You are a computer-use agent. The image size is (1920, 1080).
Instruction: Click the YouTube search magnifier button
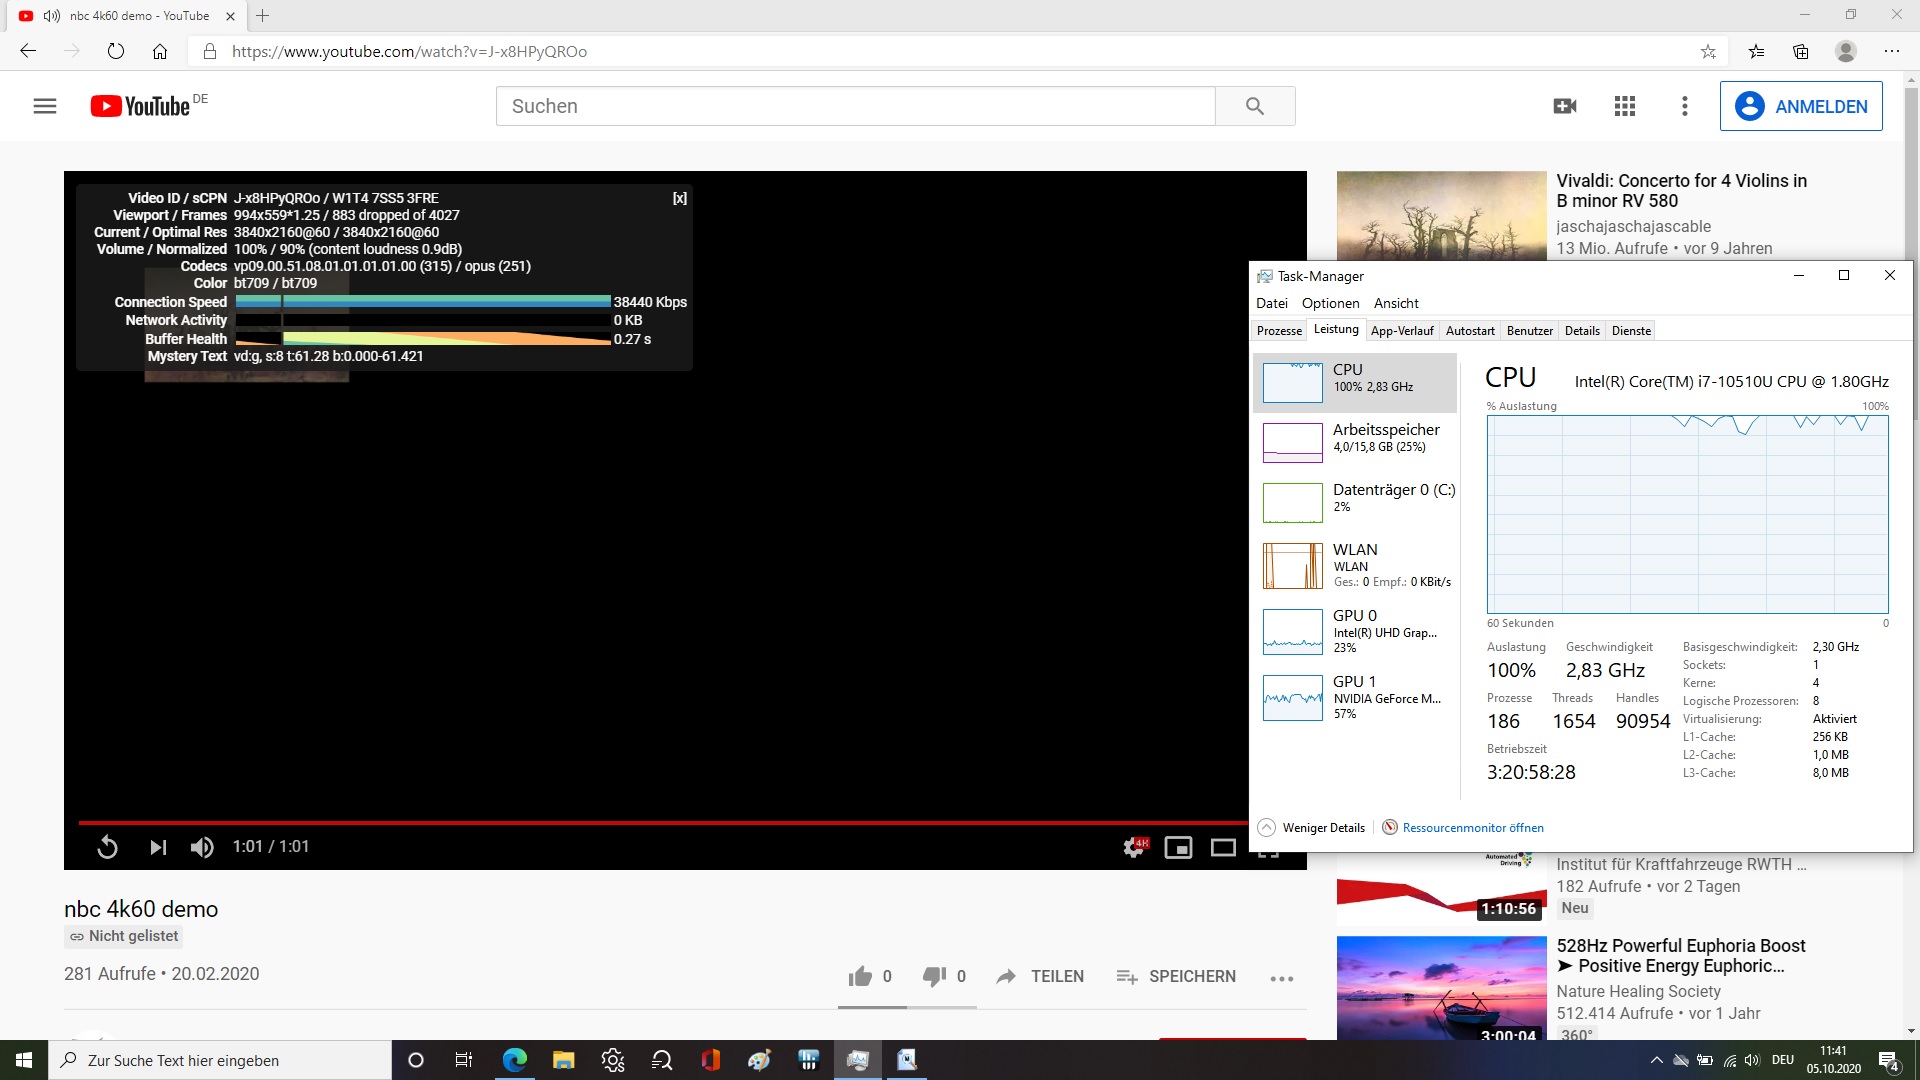tap(1254, 106)
